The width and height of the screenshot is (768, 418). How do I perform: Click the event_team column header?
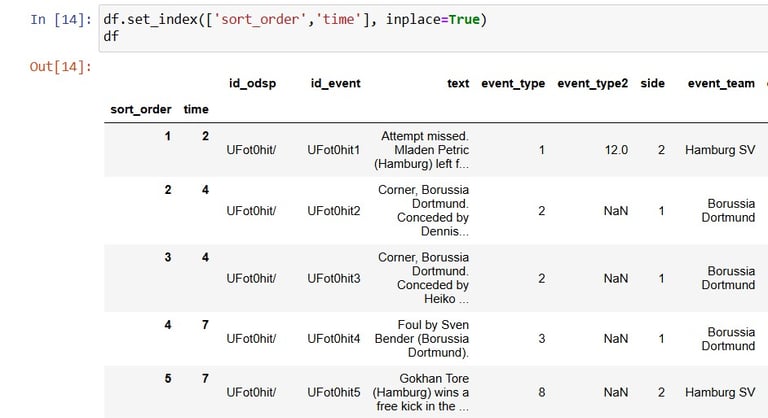[721, 83]
